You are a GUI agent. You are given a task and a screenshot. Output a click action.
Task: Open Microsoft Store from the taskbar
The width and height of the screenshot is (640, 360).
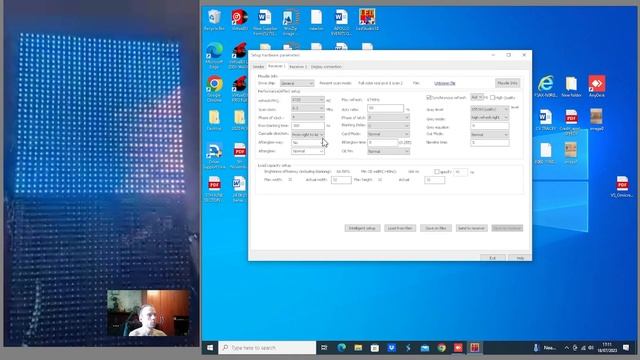[375, 348]
